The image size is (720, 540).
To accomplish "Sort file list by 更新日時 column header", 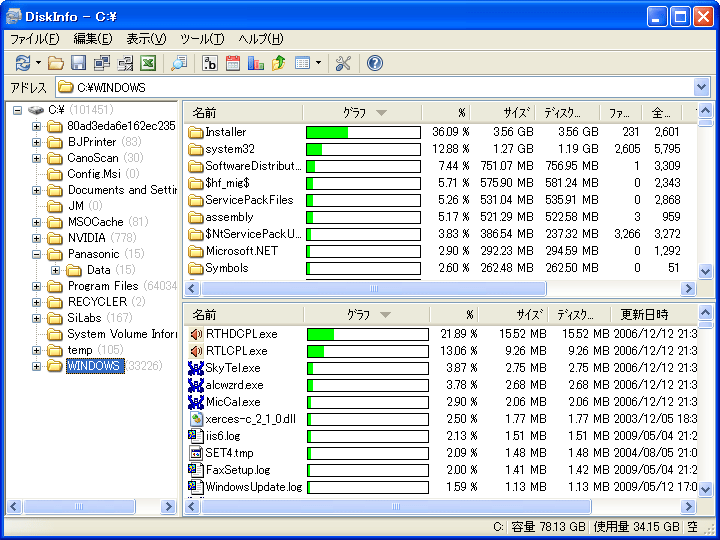I will 654,315.
